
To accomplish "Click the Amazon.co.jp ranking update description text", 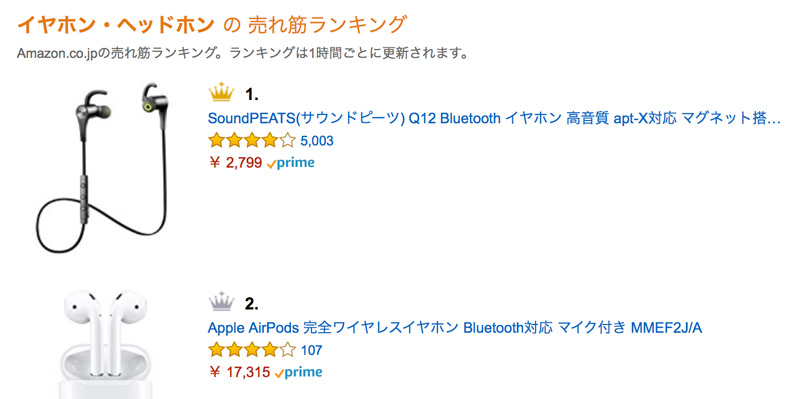I will point(242,53).
